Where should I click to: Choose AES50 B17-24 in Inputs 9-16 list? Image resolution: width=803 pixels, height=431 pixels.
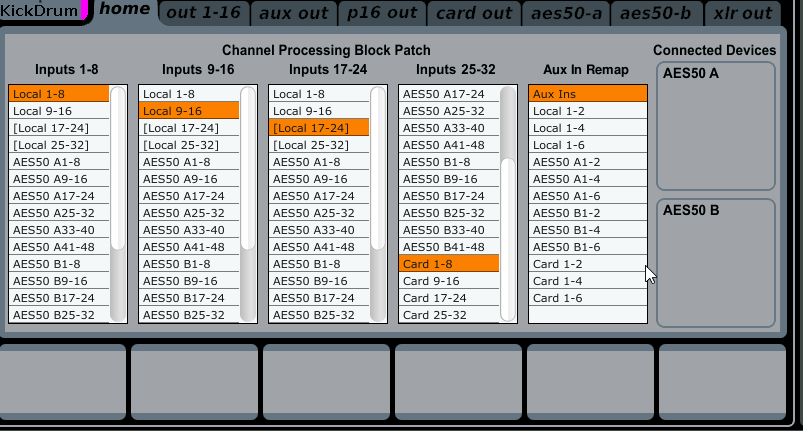pyautogui.click(x=189, y=298)
